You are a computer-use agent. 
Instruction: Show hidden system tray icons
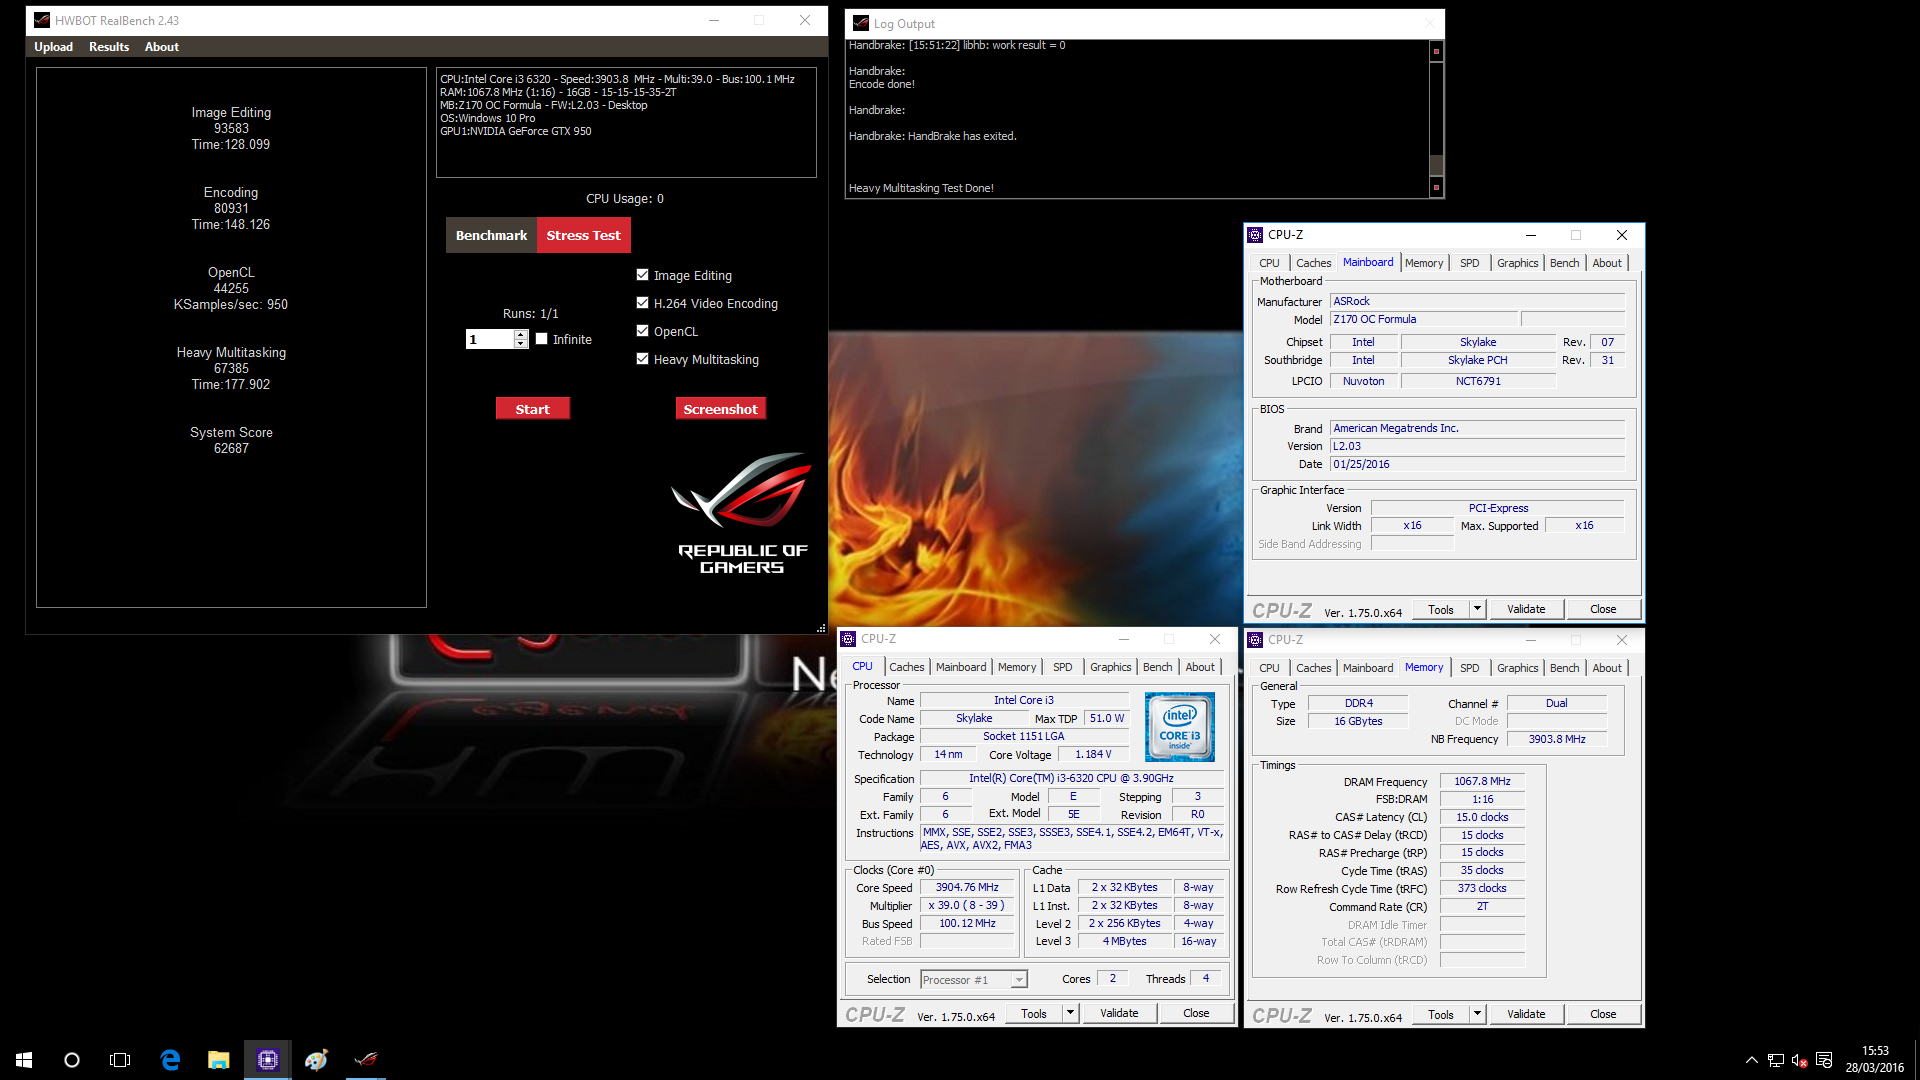pyautogui.click(x=1751, y=1060)
